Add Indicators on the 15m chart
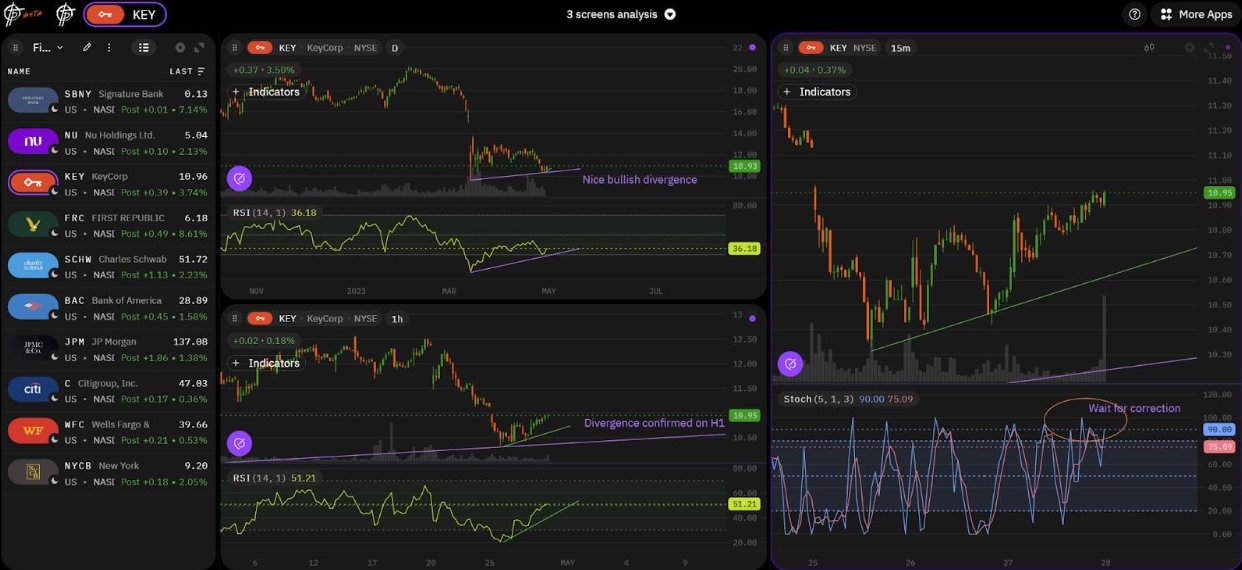 pyautogui.click(x=816, y=92)
